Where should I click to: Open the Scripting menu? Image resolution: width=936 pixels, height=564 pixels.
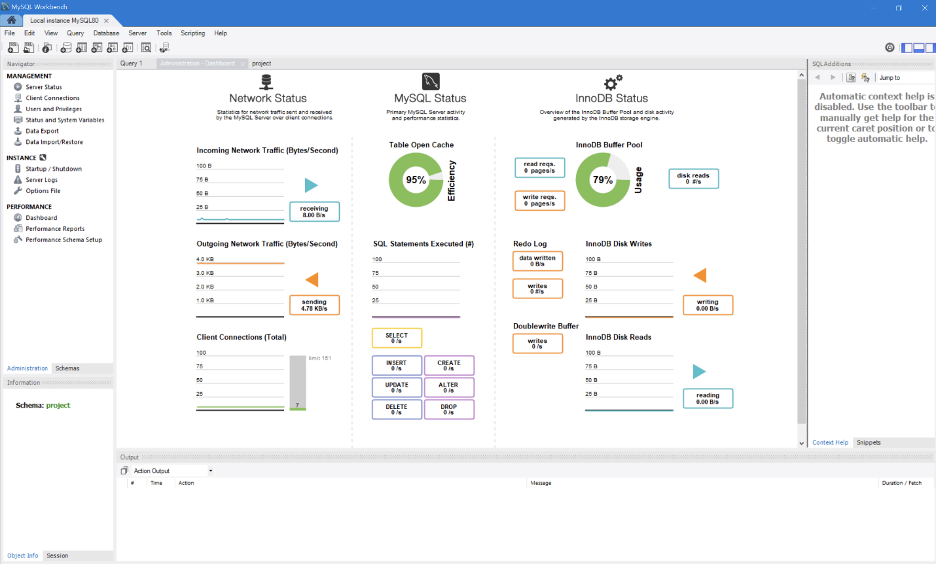192,33
